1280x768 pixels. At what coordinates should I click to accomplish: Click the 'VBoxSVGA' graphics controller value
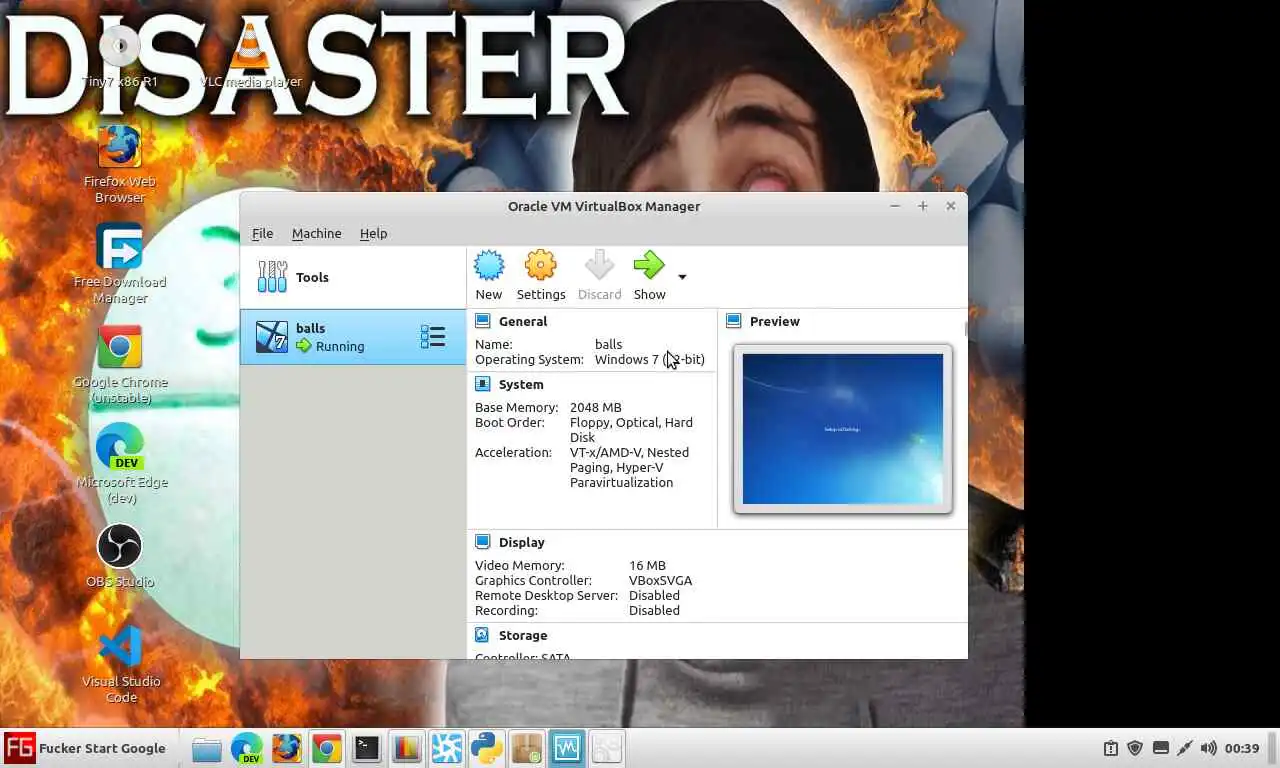click(x=660, y=580)
